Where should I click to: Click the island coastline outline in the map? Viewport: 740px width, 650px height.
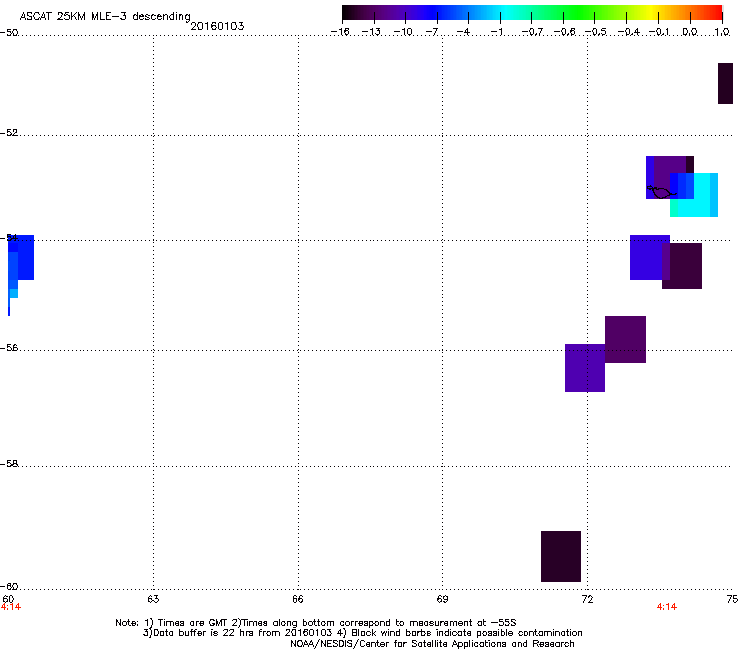pos(662,191)
